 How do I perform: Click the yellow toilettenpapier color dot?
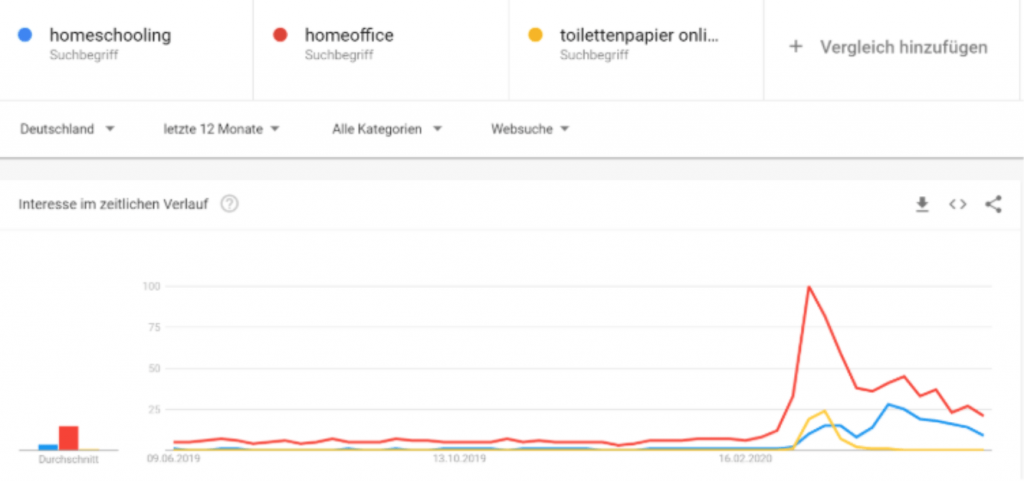click(536, 35)
